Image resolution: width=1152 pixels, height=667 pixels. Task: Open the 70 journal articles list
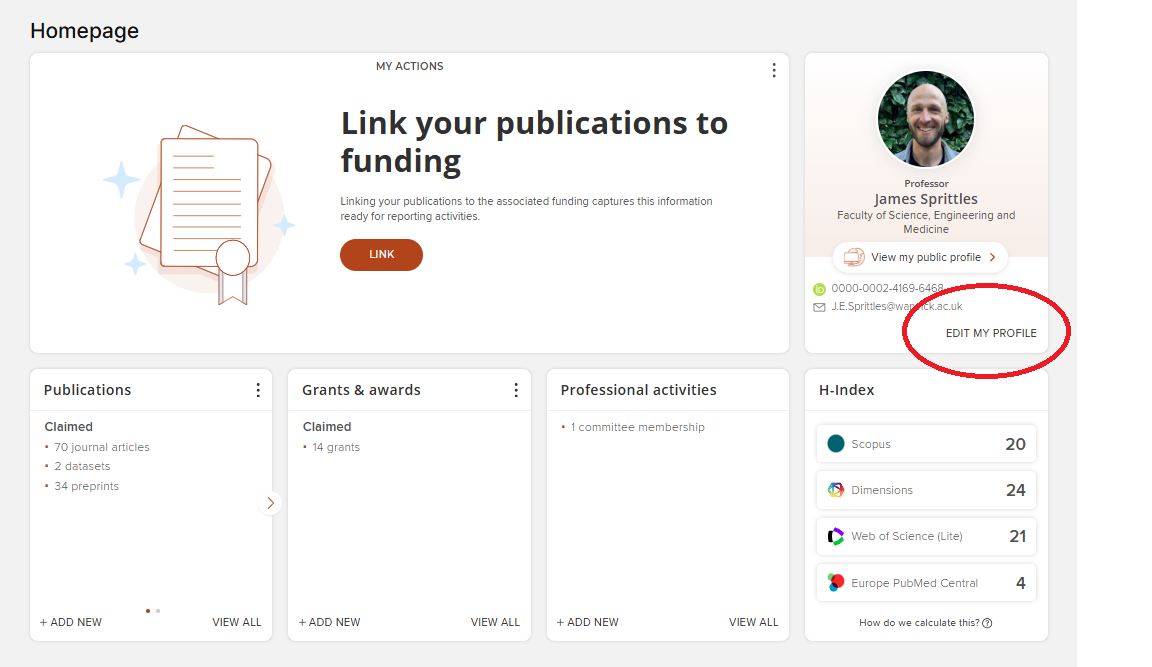pos(102,447)
